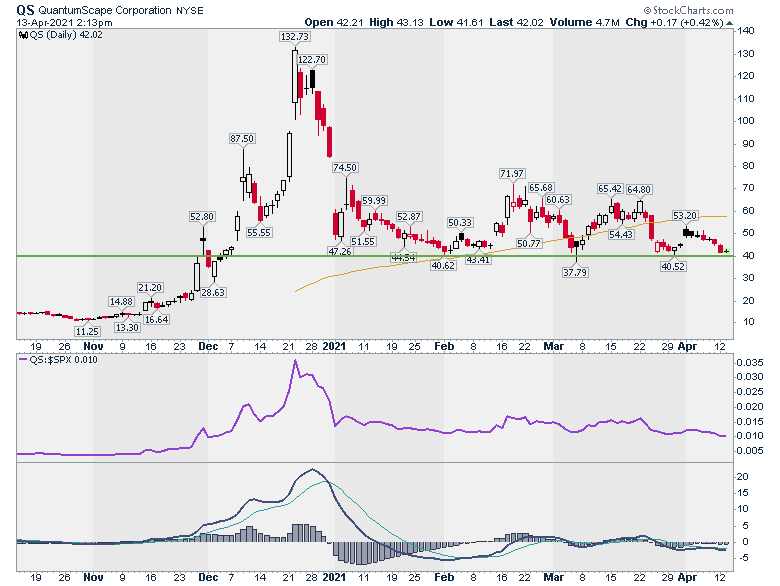
Task: Click the NYSE exchange label
Action: pos(190,10)
